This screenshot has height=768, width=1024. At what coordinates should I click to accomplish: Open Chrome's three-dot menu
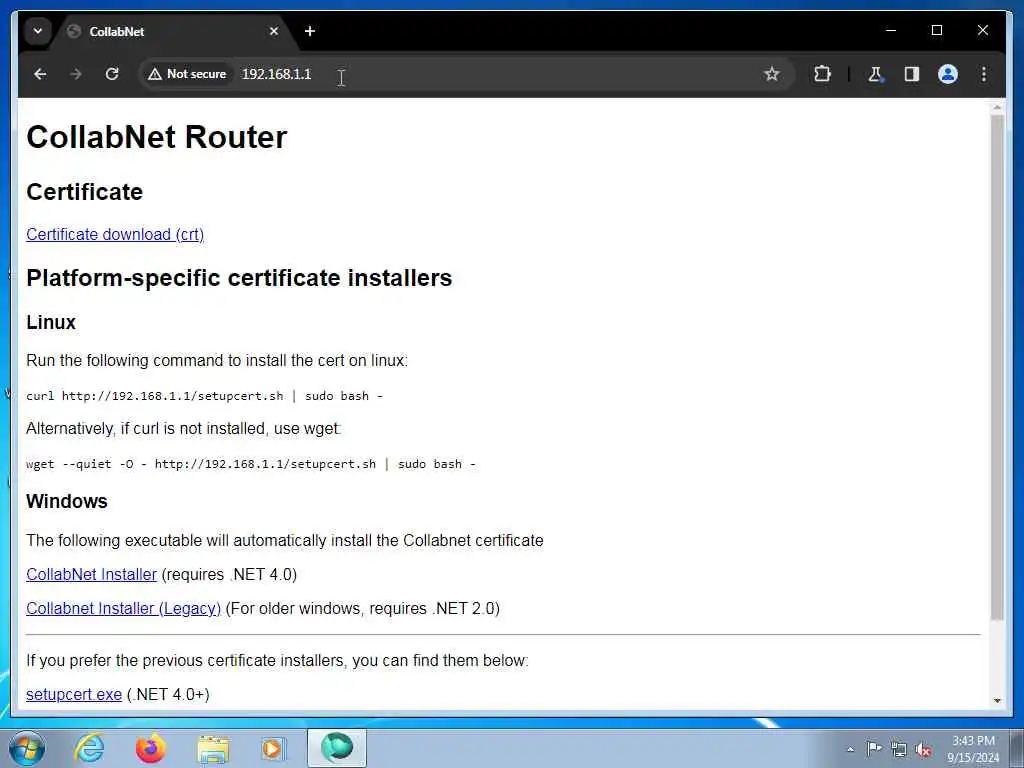[984, 74]
